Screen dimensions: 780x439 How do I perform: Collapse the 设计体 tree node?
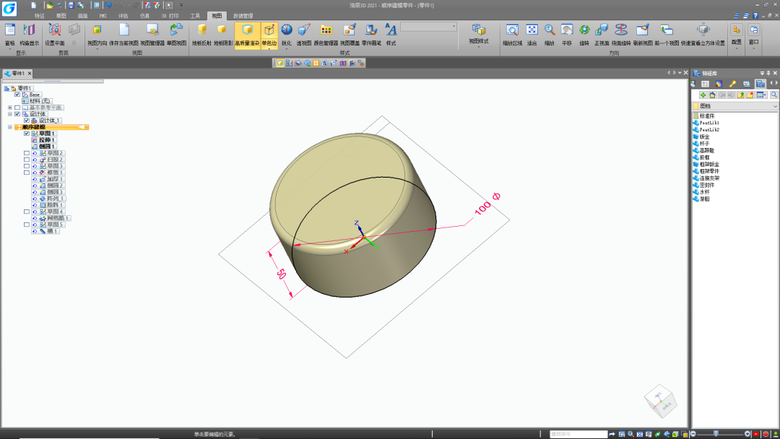point(9,114)
